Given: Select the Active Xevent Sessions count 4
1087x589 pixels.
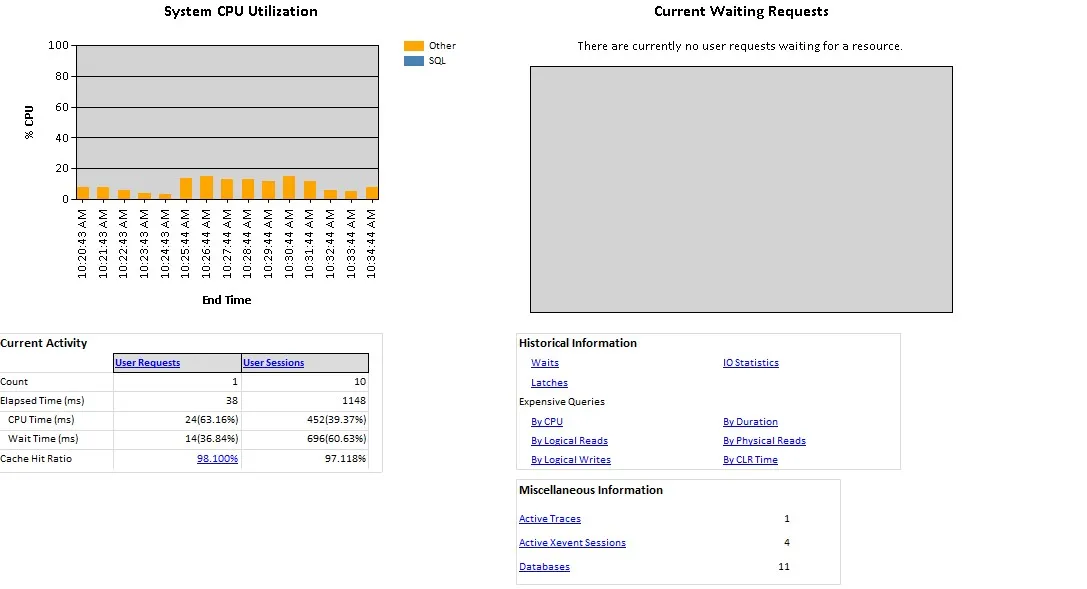Looking at the screenshot, I should (787, 543).
